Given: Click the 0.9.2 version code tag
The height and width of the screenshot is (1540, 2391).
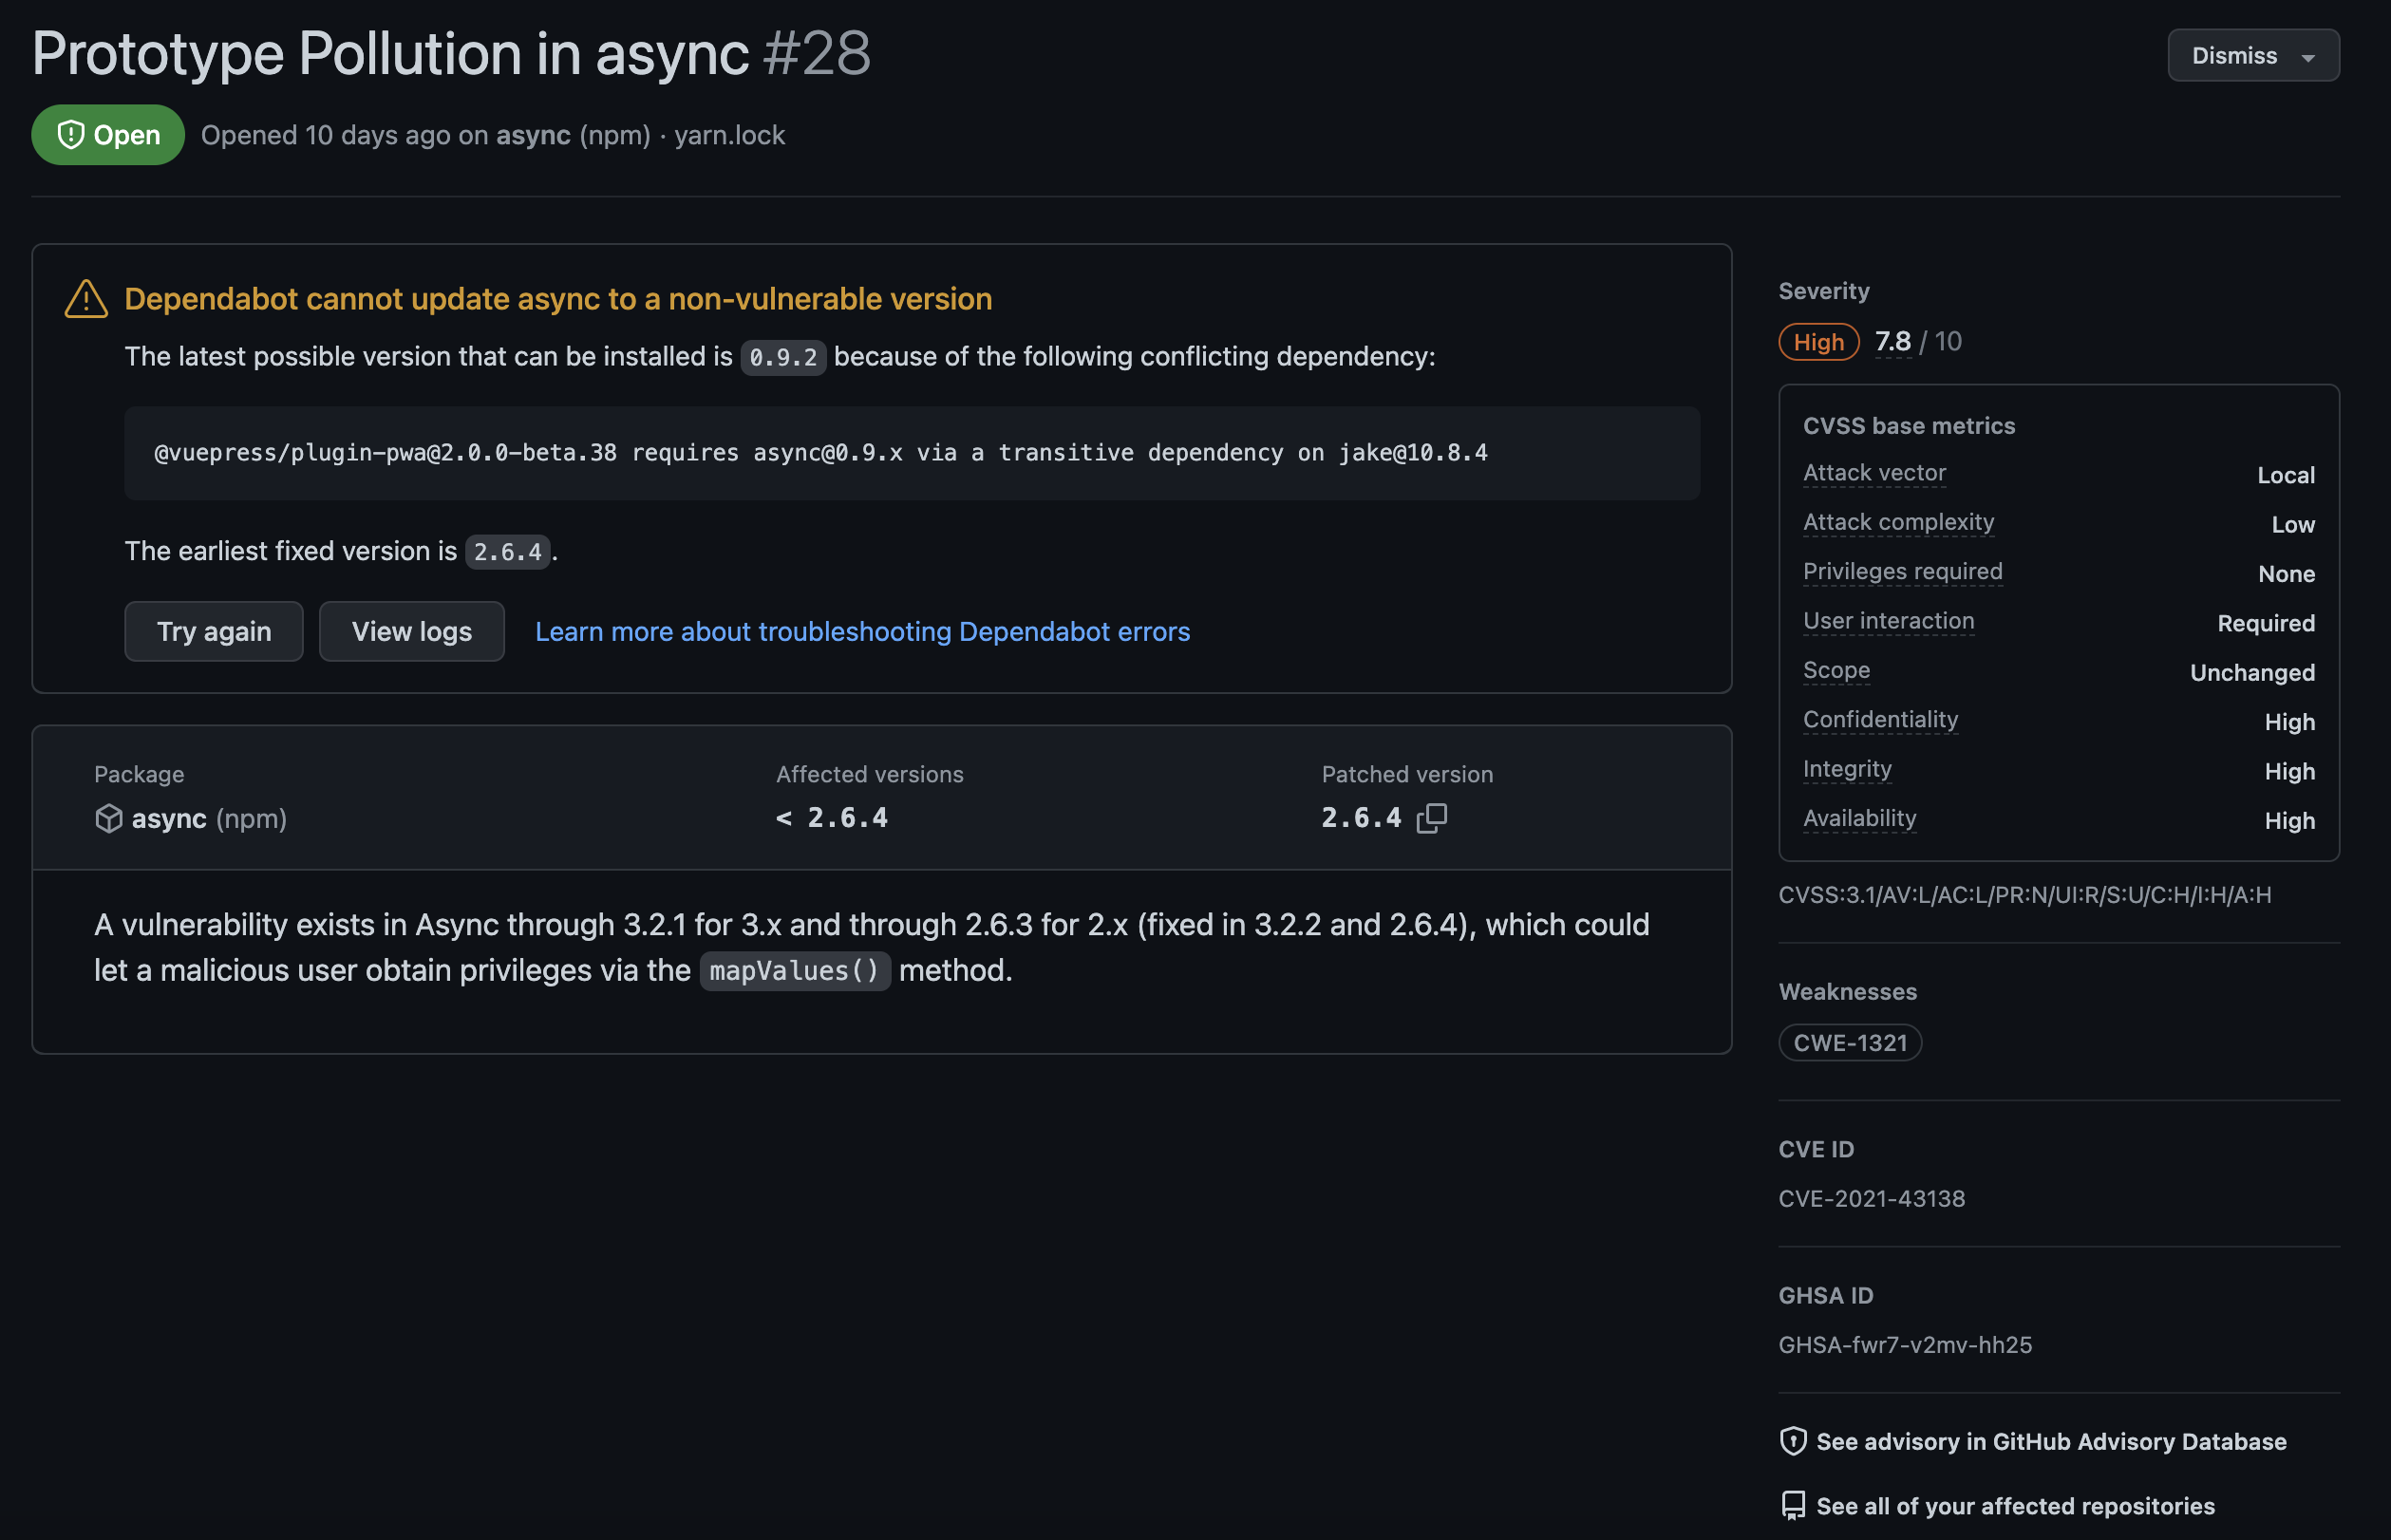Looking at the screenshot, I should click(x=783, y=357).
